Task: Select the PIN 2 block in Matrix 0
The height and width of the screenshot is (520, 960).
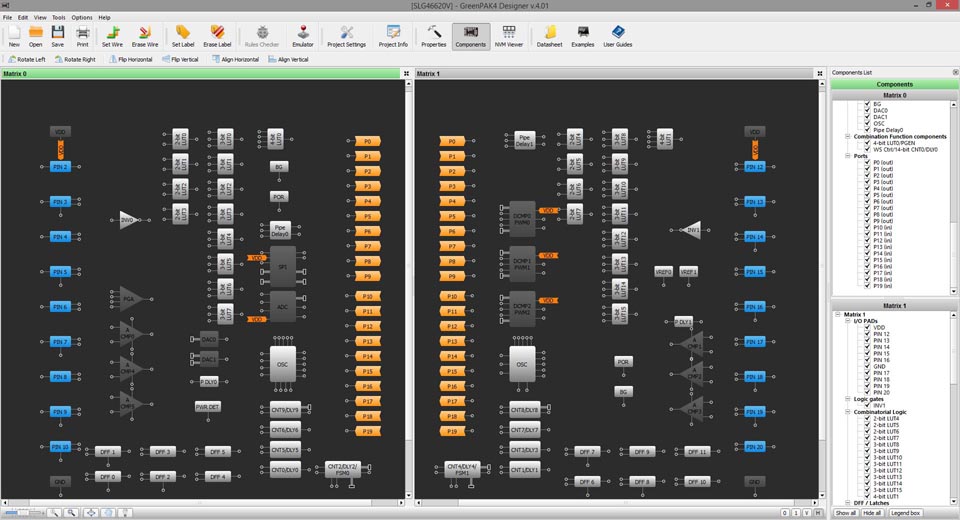Action: (x=60, y=167)
